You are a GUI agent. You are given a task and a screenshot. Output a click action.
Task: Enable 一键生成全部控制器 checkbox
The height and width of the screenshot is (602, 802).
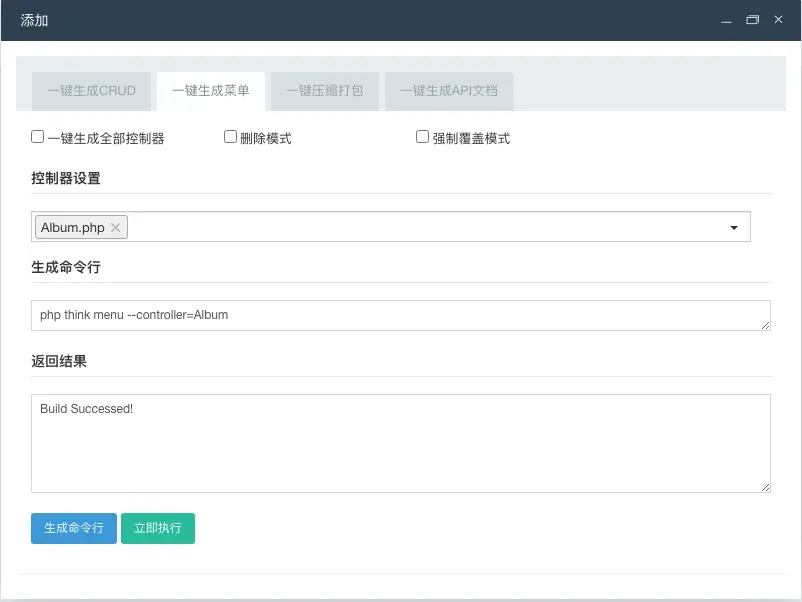point(37,137)
